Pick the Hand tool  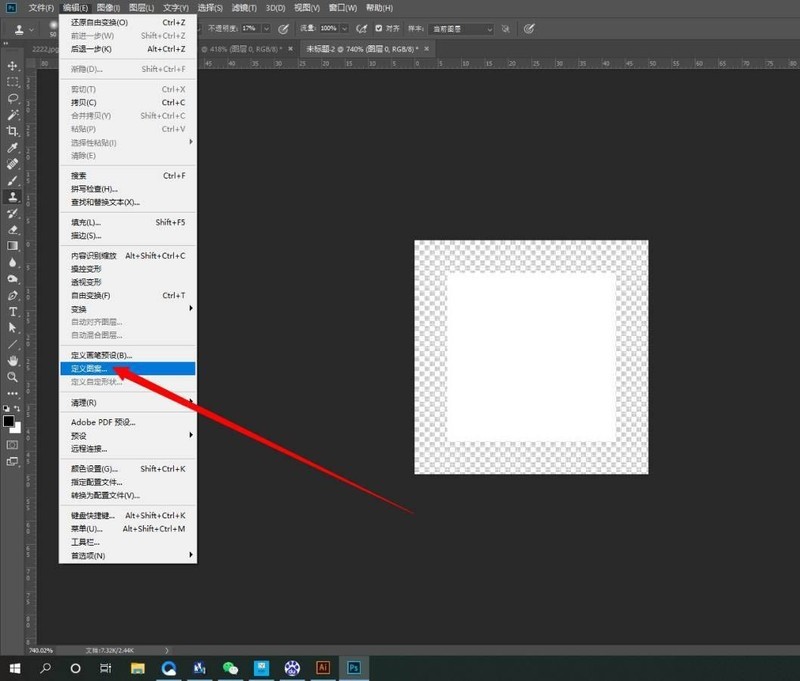pos(12,358)
